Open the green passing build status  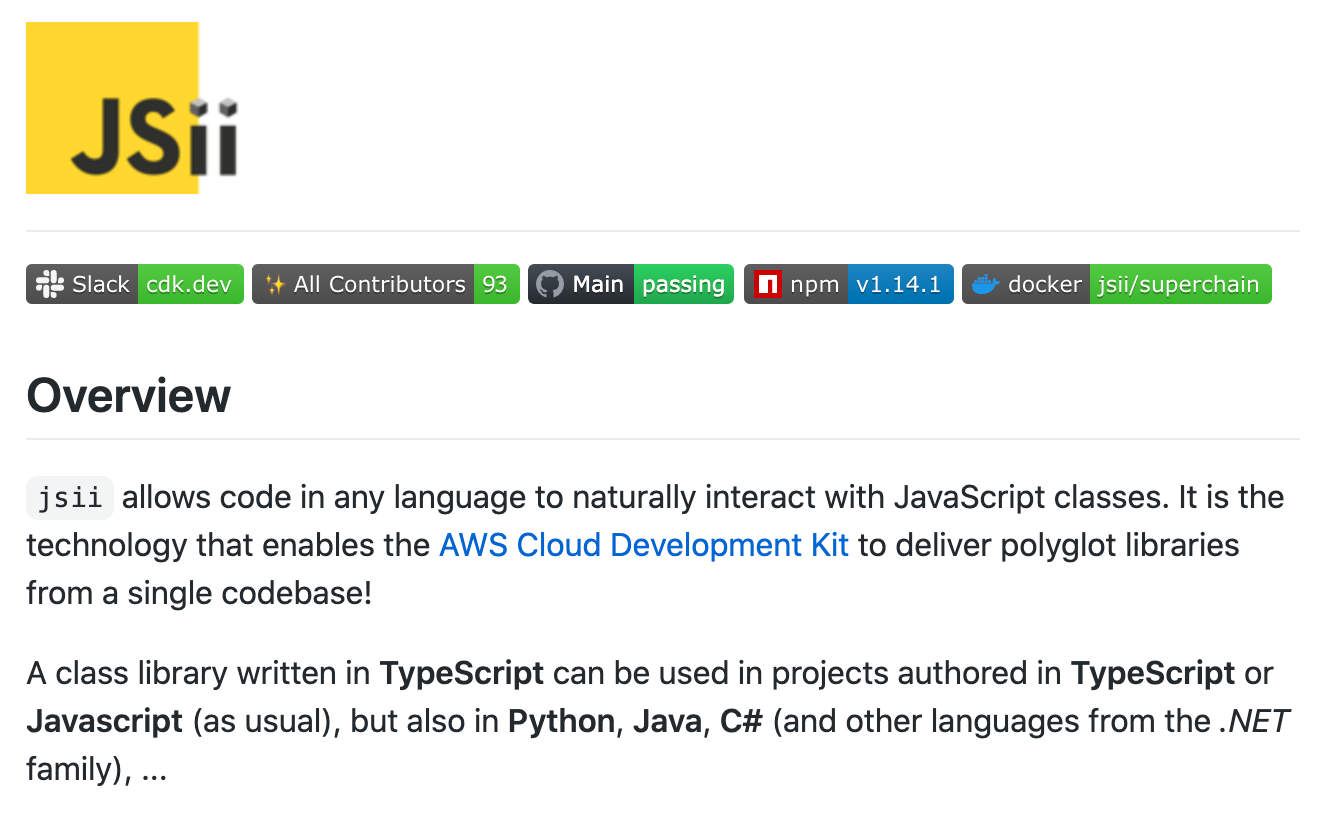[x=683, y=284]
